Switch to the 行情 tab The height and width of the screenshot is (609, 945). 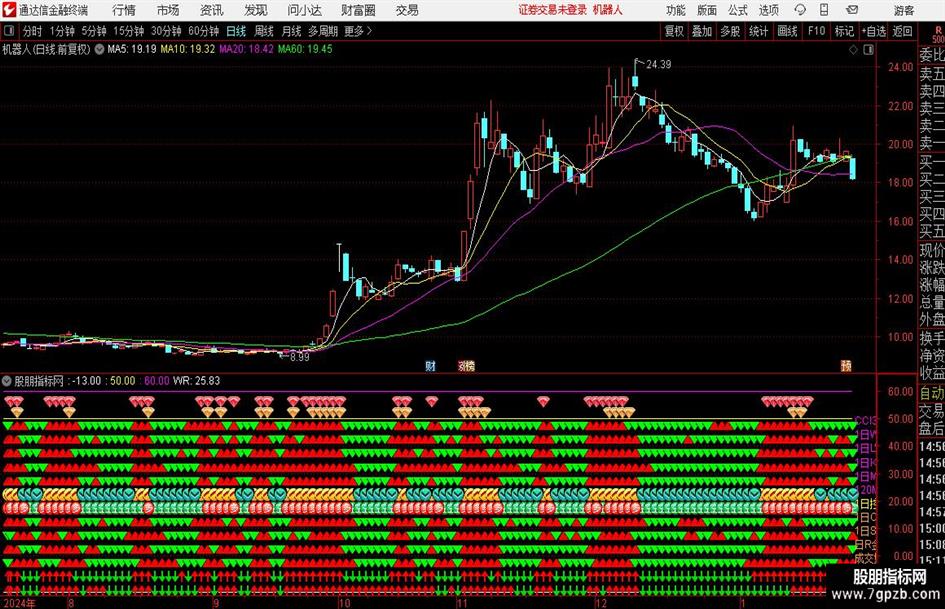[x=124, y=10]
